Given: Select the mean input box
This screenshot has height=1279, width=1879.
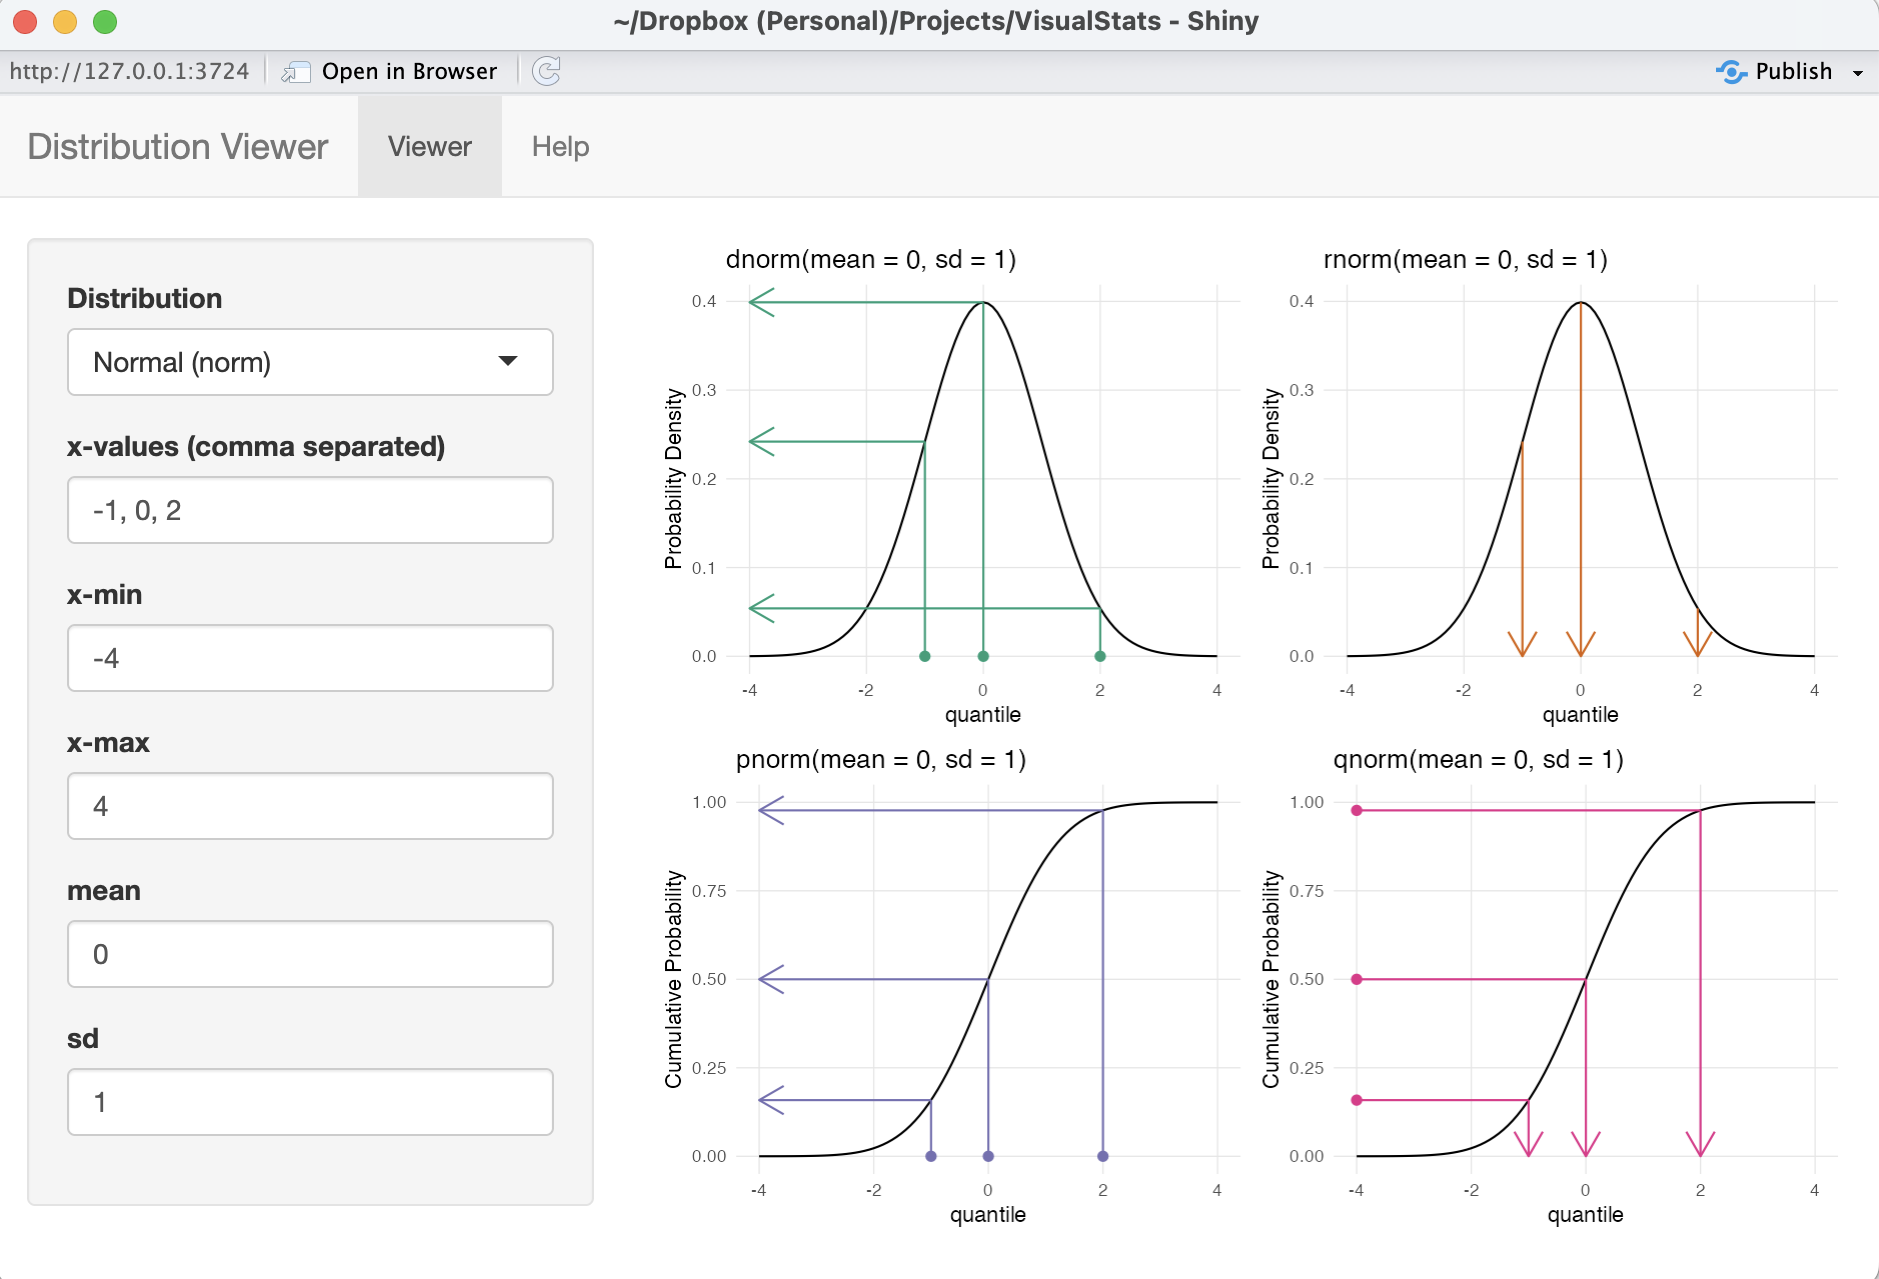Looking at the screenshot, I should coord(310,954).
